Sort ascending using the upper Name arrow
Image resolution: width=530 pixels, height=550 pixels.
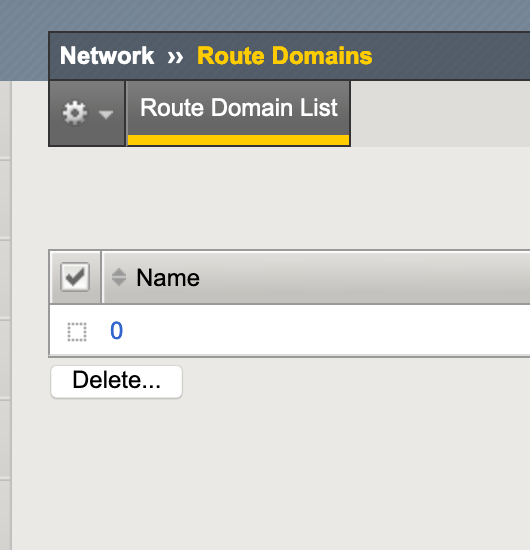click(x=119, y=272)
